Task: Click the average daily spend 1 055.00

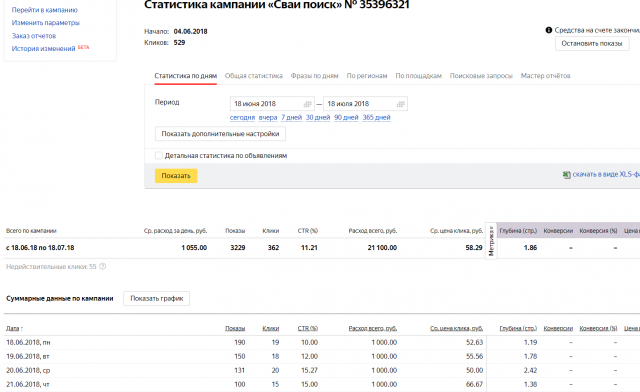Action: 194,248
